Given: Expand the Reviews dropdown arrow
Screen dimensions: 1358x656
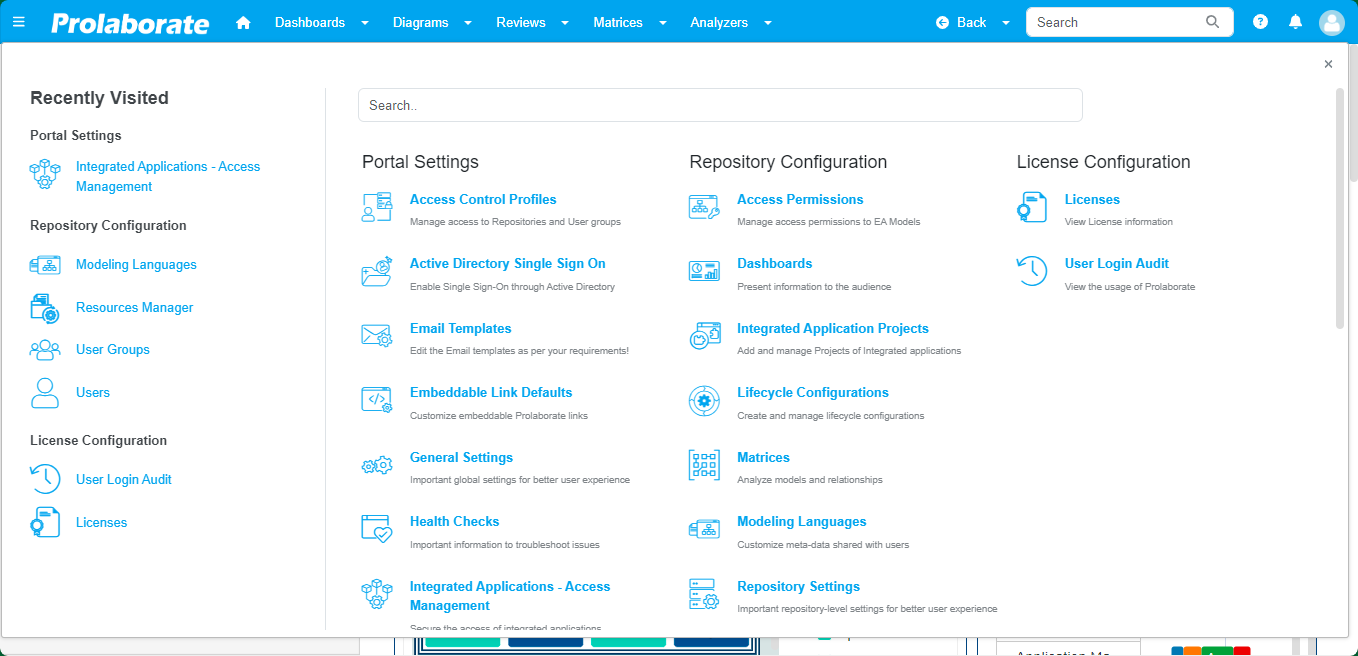Looking at the screenshot, I should click(565, 23).
